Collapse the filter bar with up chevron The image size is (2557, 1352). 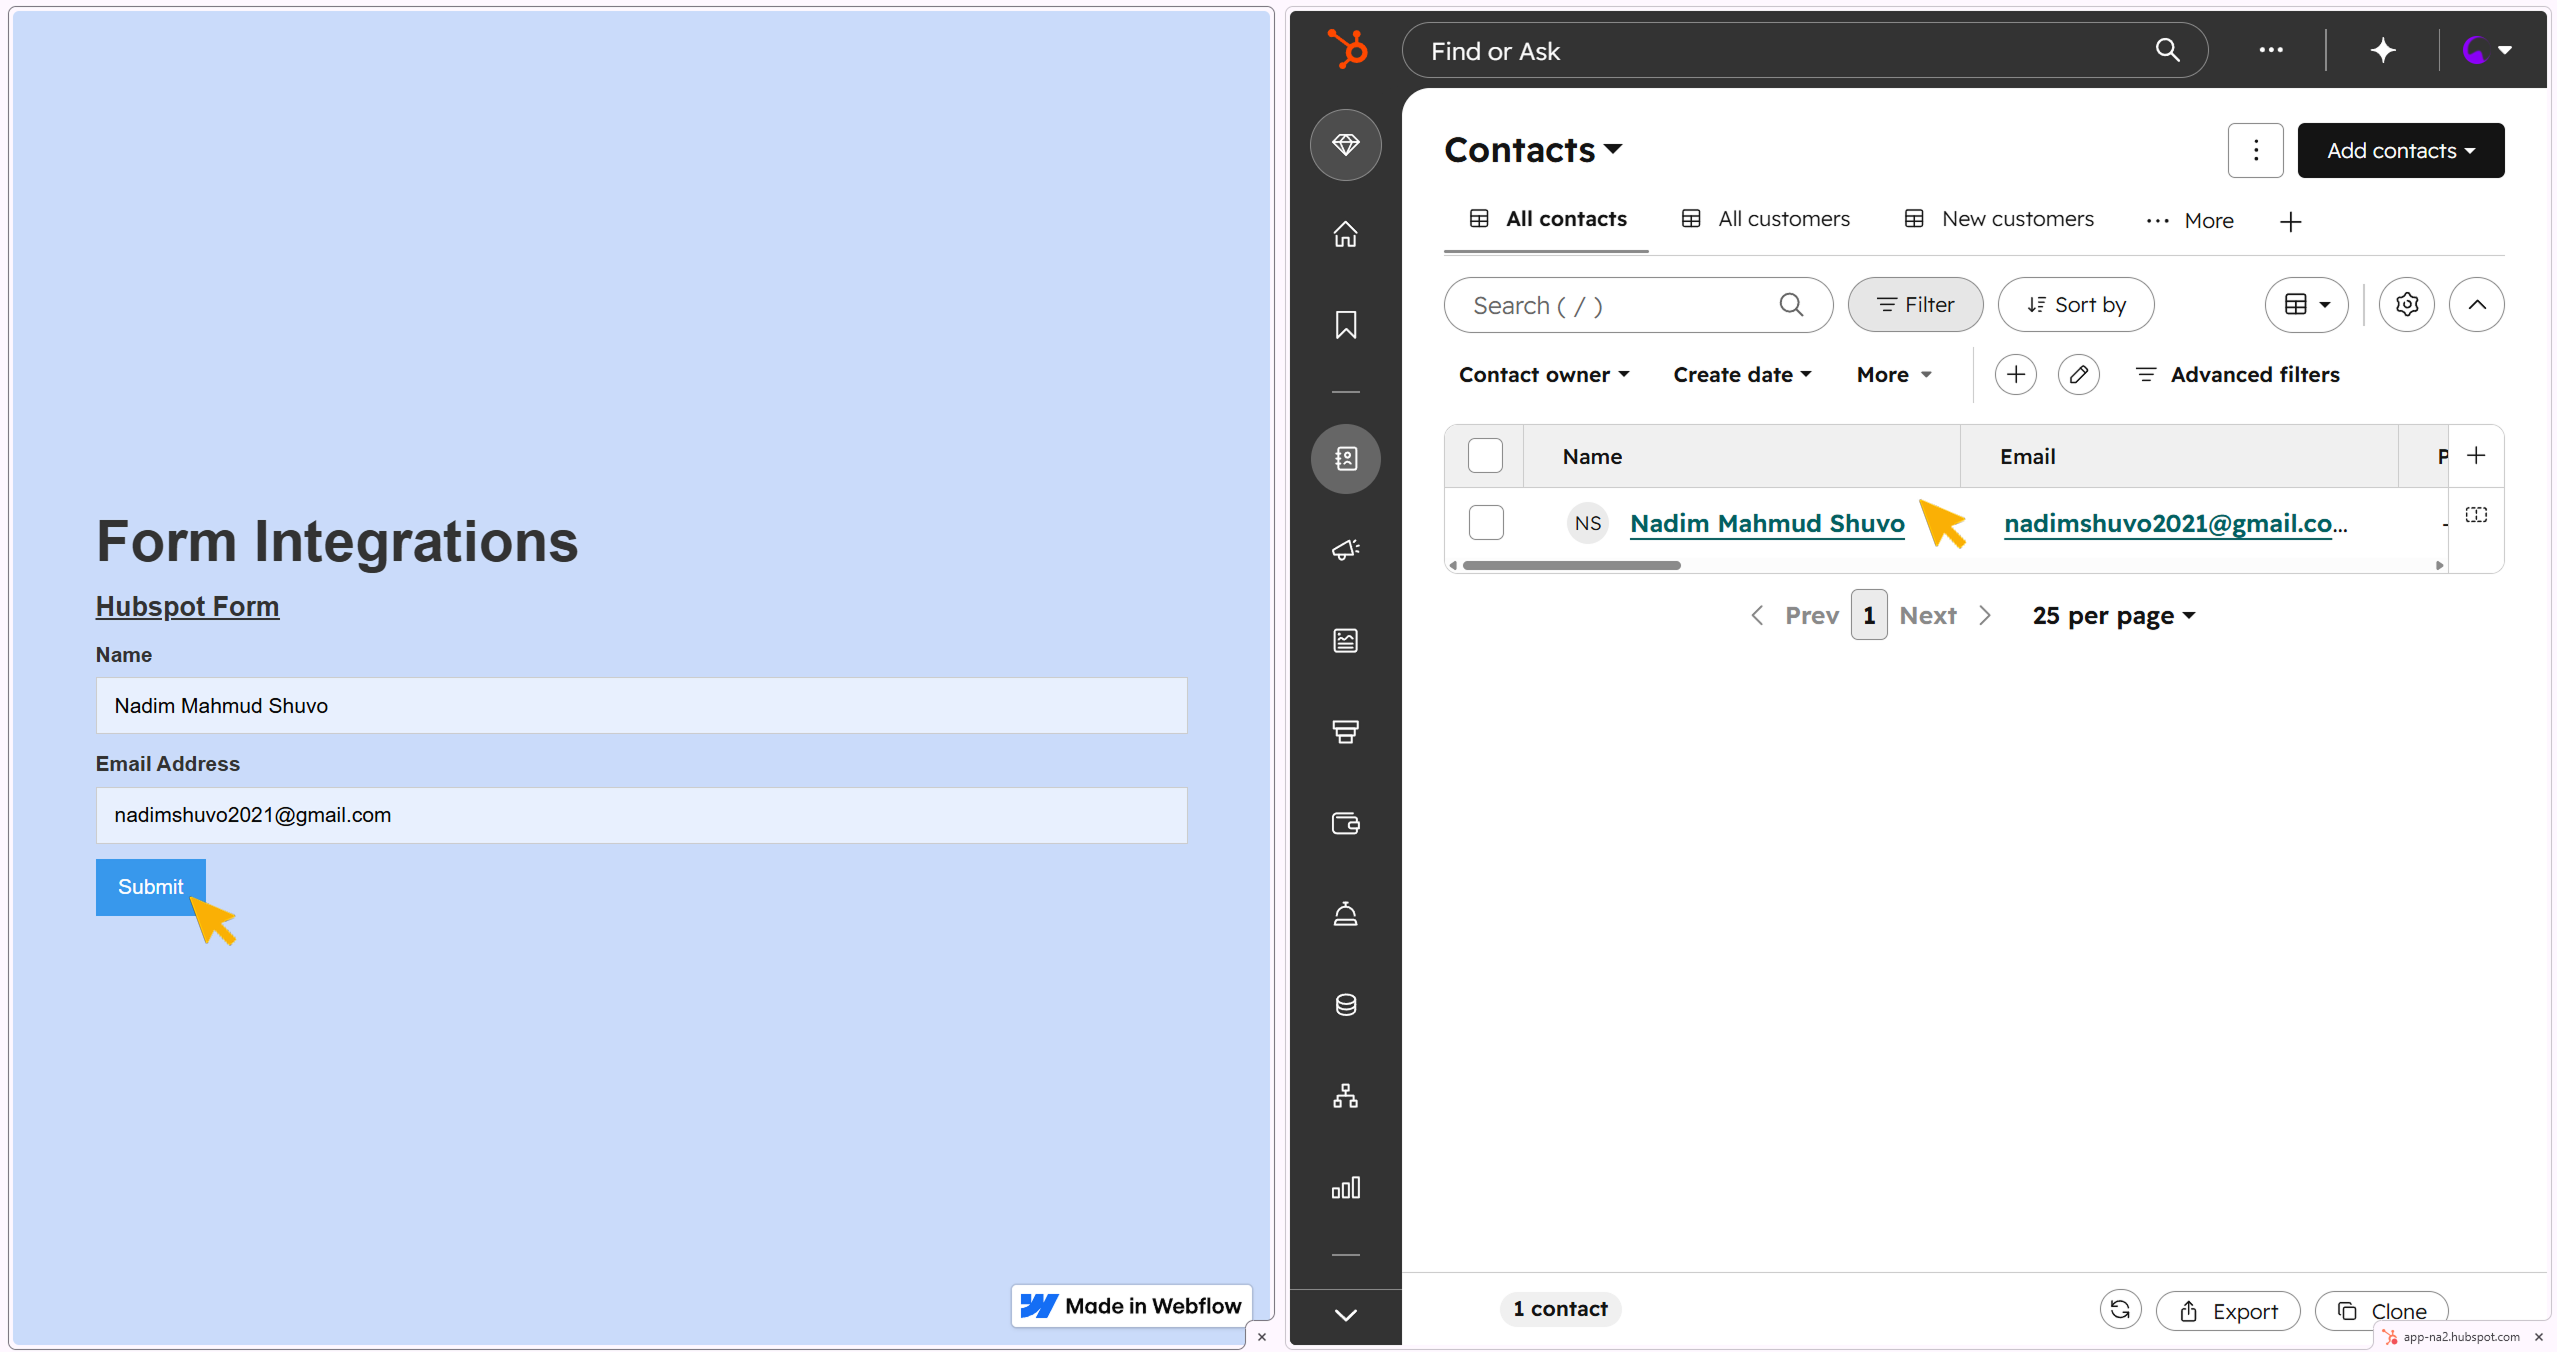2476,305
